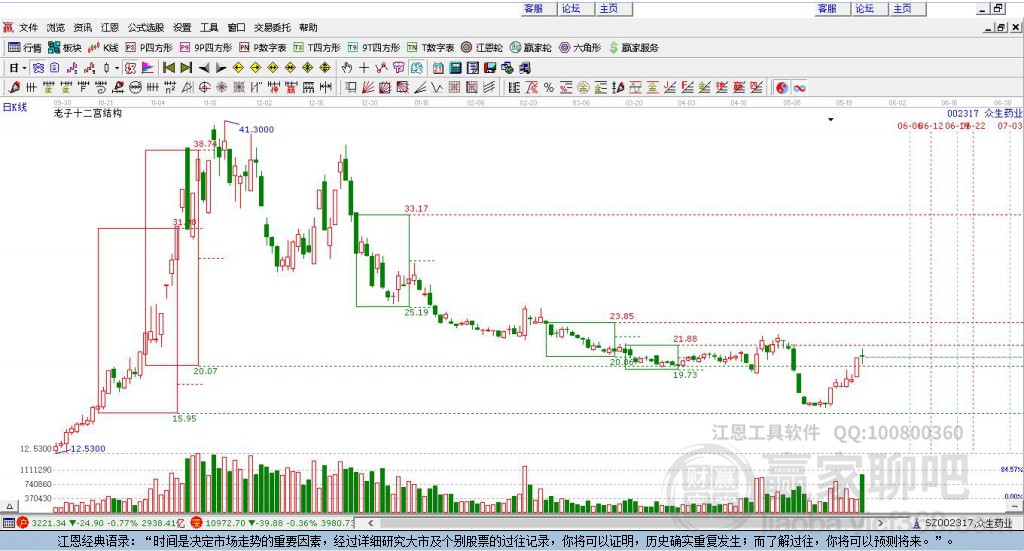
Task: Jump to last bar with skip-to-end arrow
Action: (x=186, y=68)
